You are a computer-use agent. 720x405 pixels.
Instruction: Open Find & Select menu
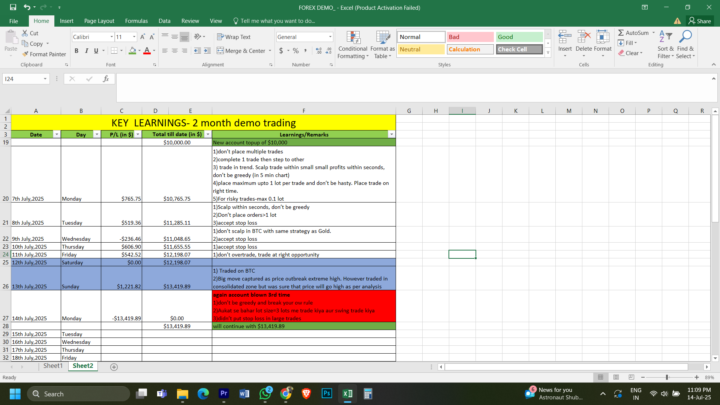685,45
